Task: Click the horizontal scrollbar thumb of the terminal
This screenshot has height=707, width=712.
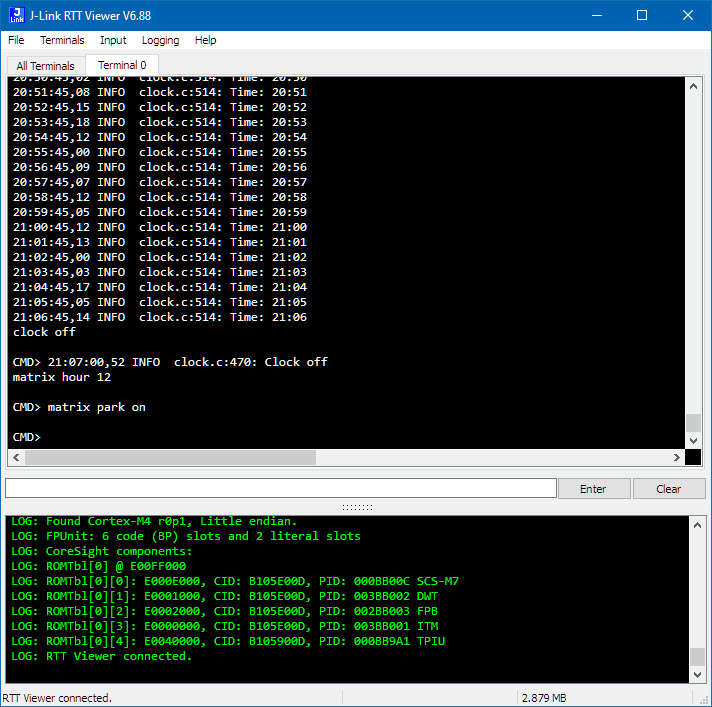Action: click(170, 458)
